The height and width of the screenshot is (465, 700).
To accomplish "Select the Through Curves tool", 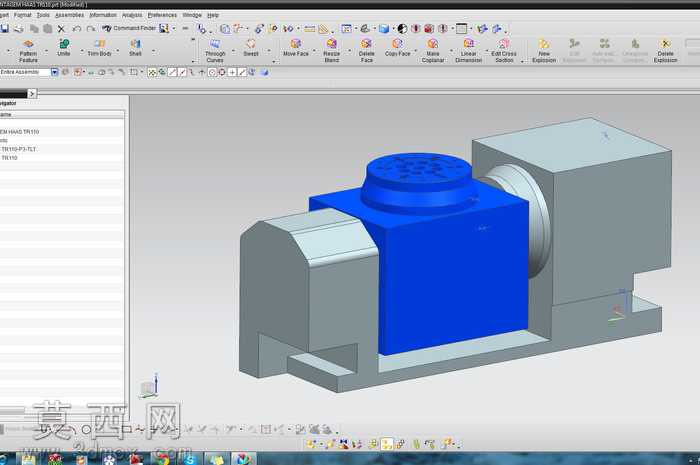I will coord(215,51).
